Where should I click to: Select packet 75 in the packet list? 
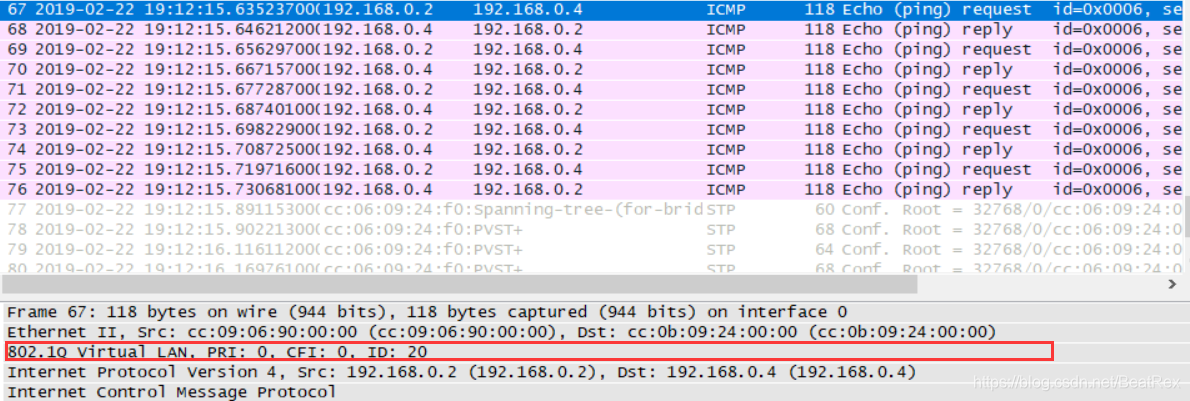[591, 169]
